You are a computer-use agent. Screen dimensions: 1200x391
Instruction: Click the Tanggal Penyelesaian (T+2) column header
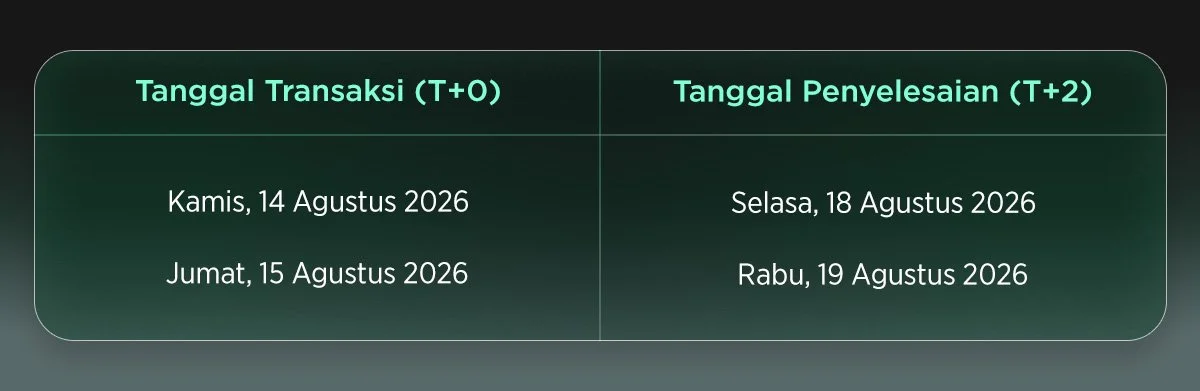[882, 92]
